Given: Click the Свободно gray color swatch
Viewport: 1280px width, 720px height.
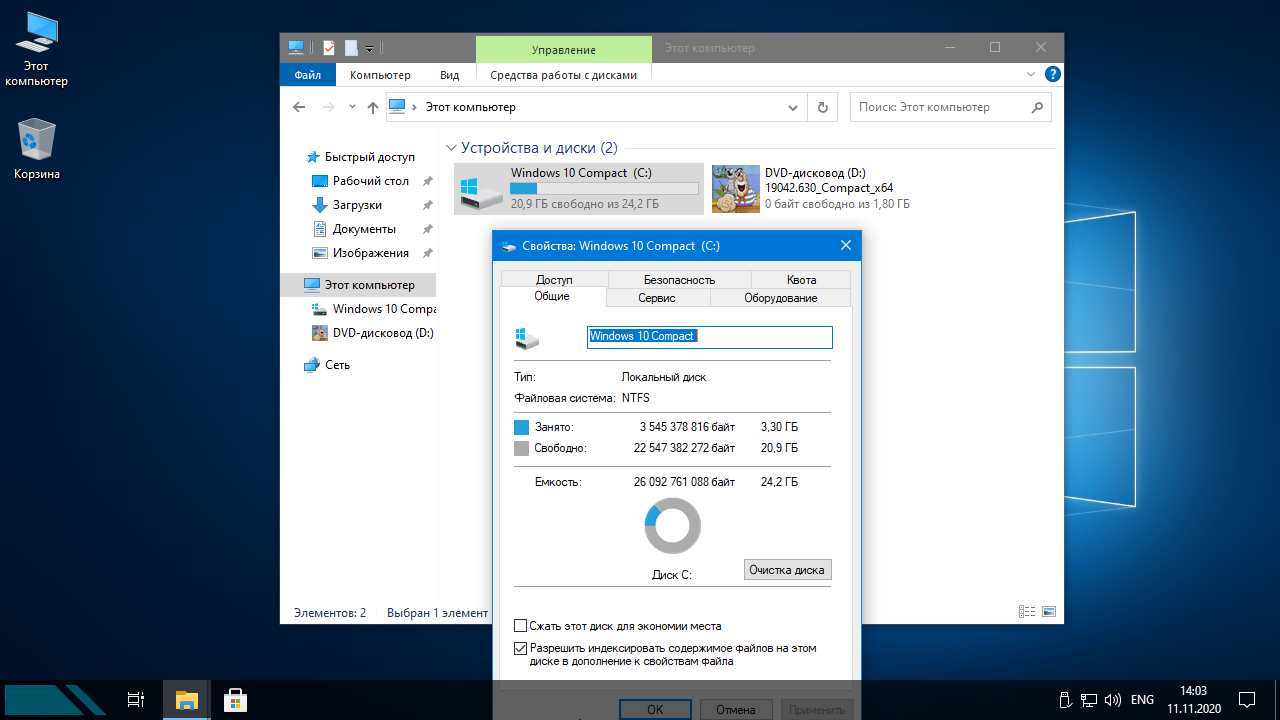Looking at the screenshot, I should 521,449.
